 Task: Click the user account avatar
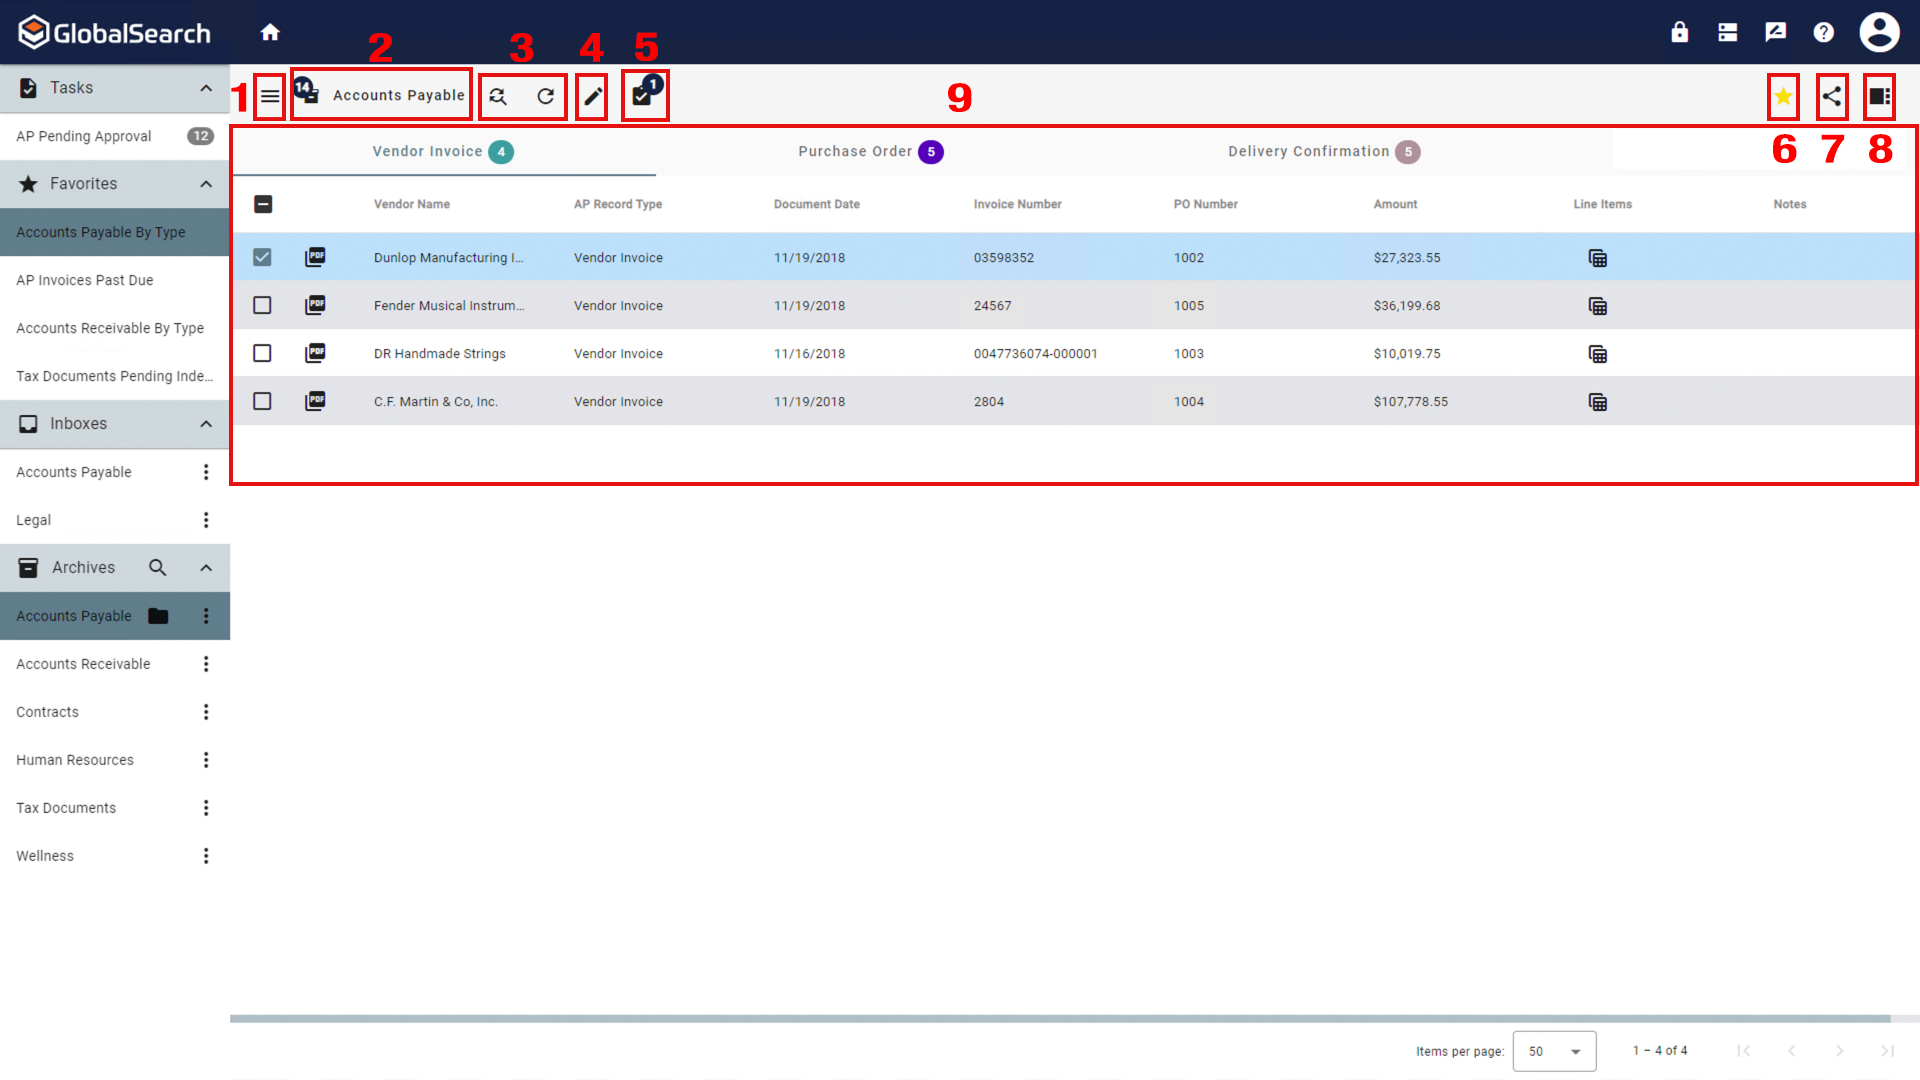point(1879,31)
